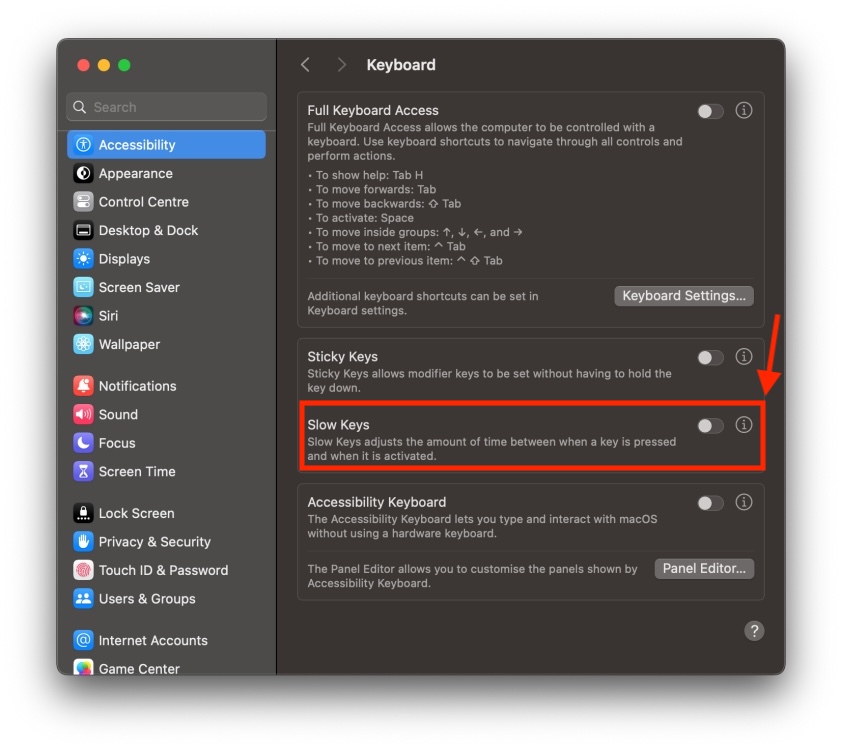
Task: Open info for Full Keyboard Access
Action: click(x=744, y=111)
